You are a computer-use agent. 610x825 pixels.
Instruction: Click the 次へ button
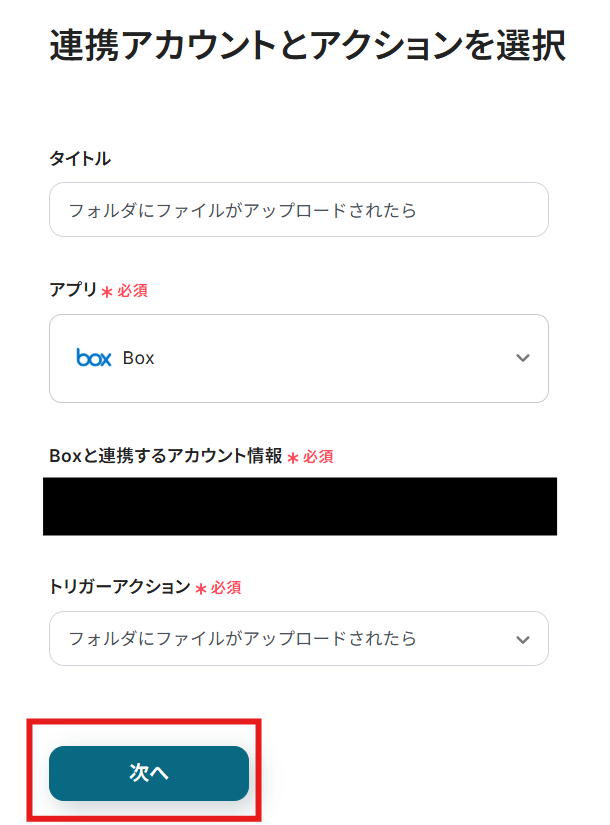tap(149, 773)
